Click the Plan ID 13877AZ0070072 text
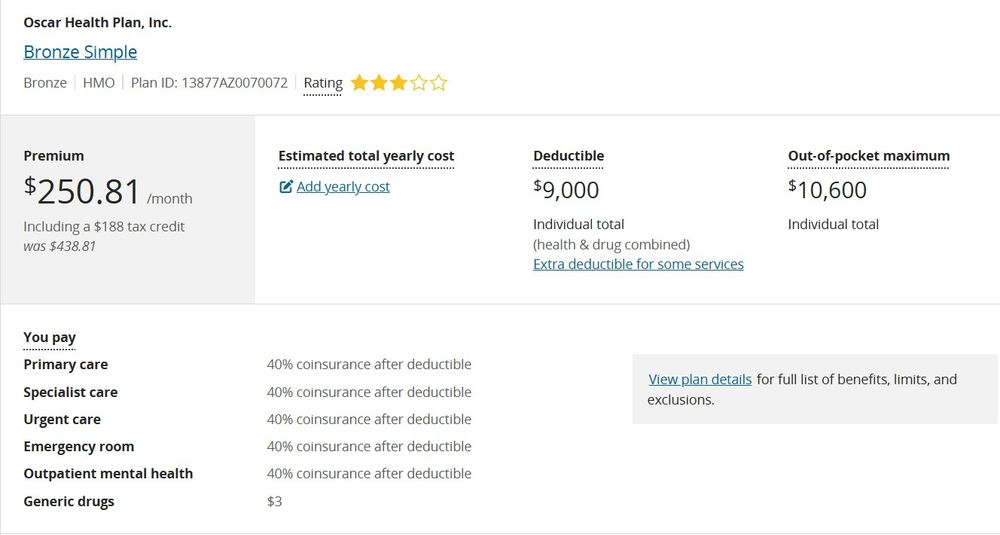 click(209, 83)
